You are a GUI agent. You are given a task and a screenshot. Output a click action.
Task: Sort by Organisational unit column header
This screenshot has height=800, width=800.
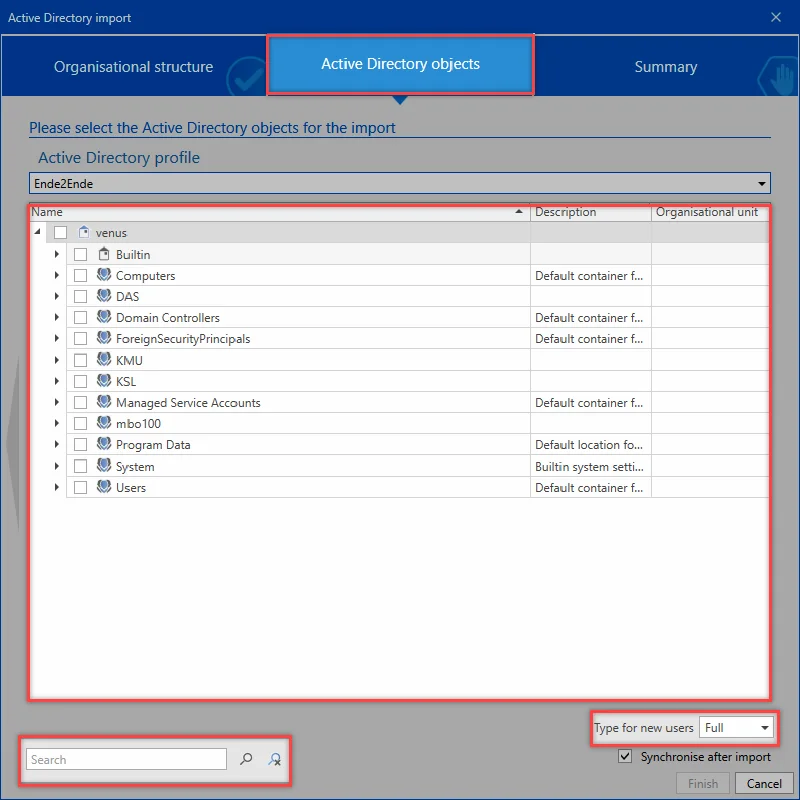[x=710, y=212]
